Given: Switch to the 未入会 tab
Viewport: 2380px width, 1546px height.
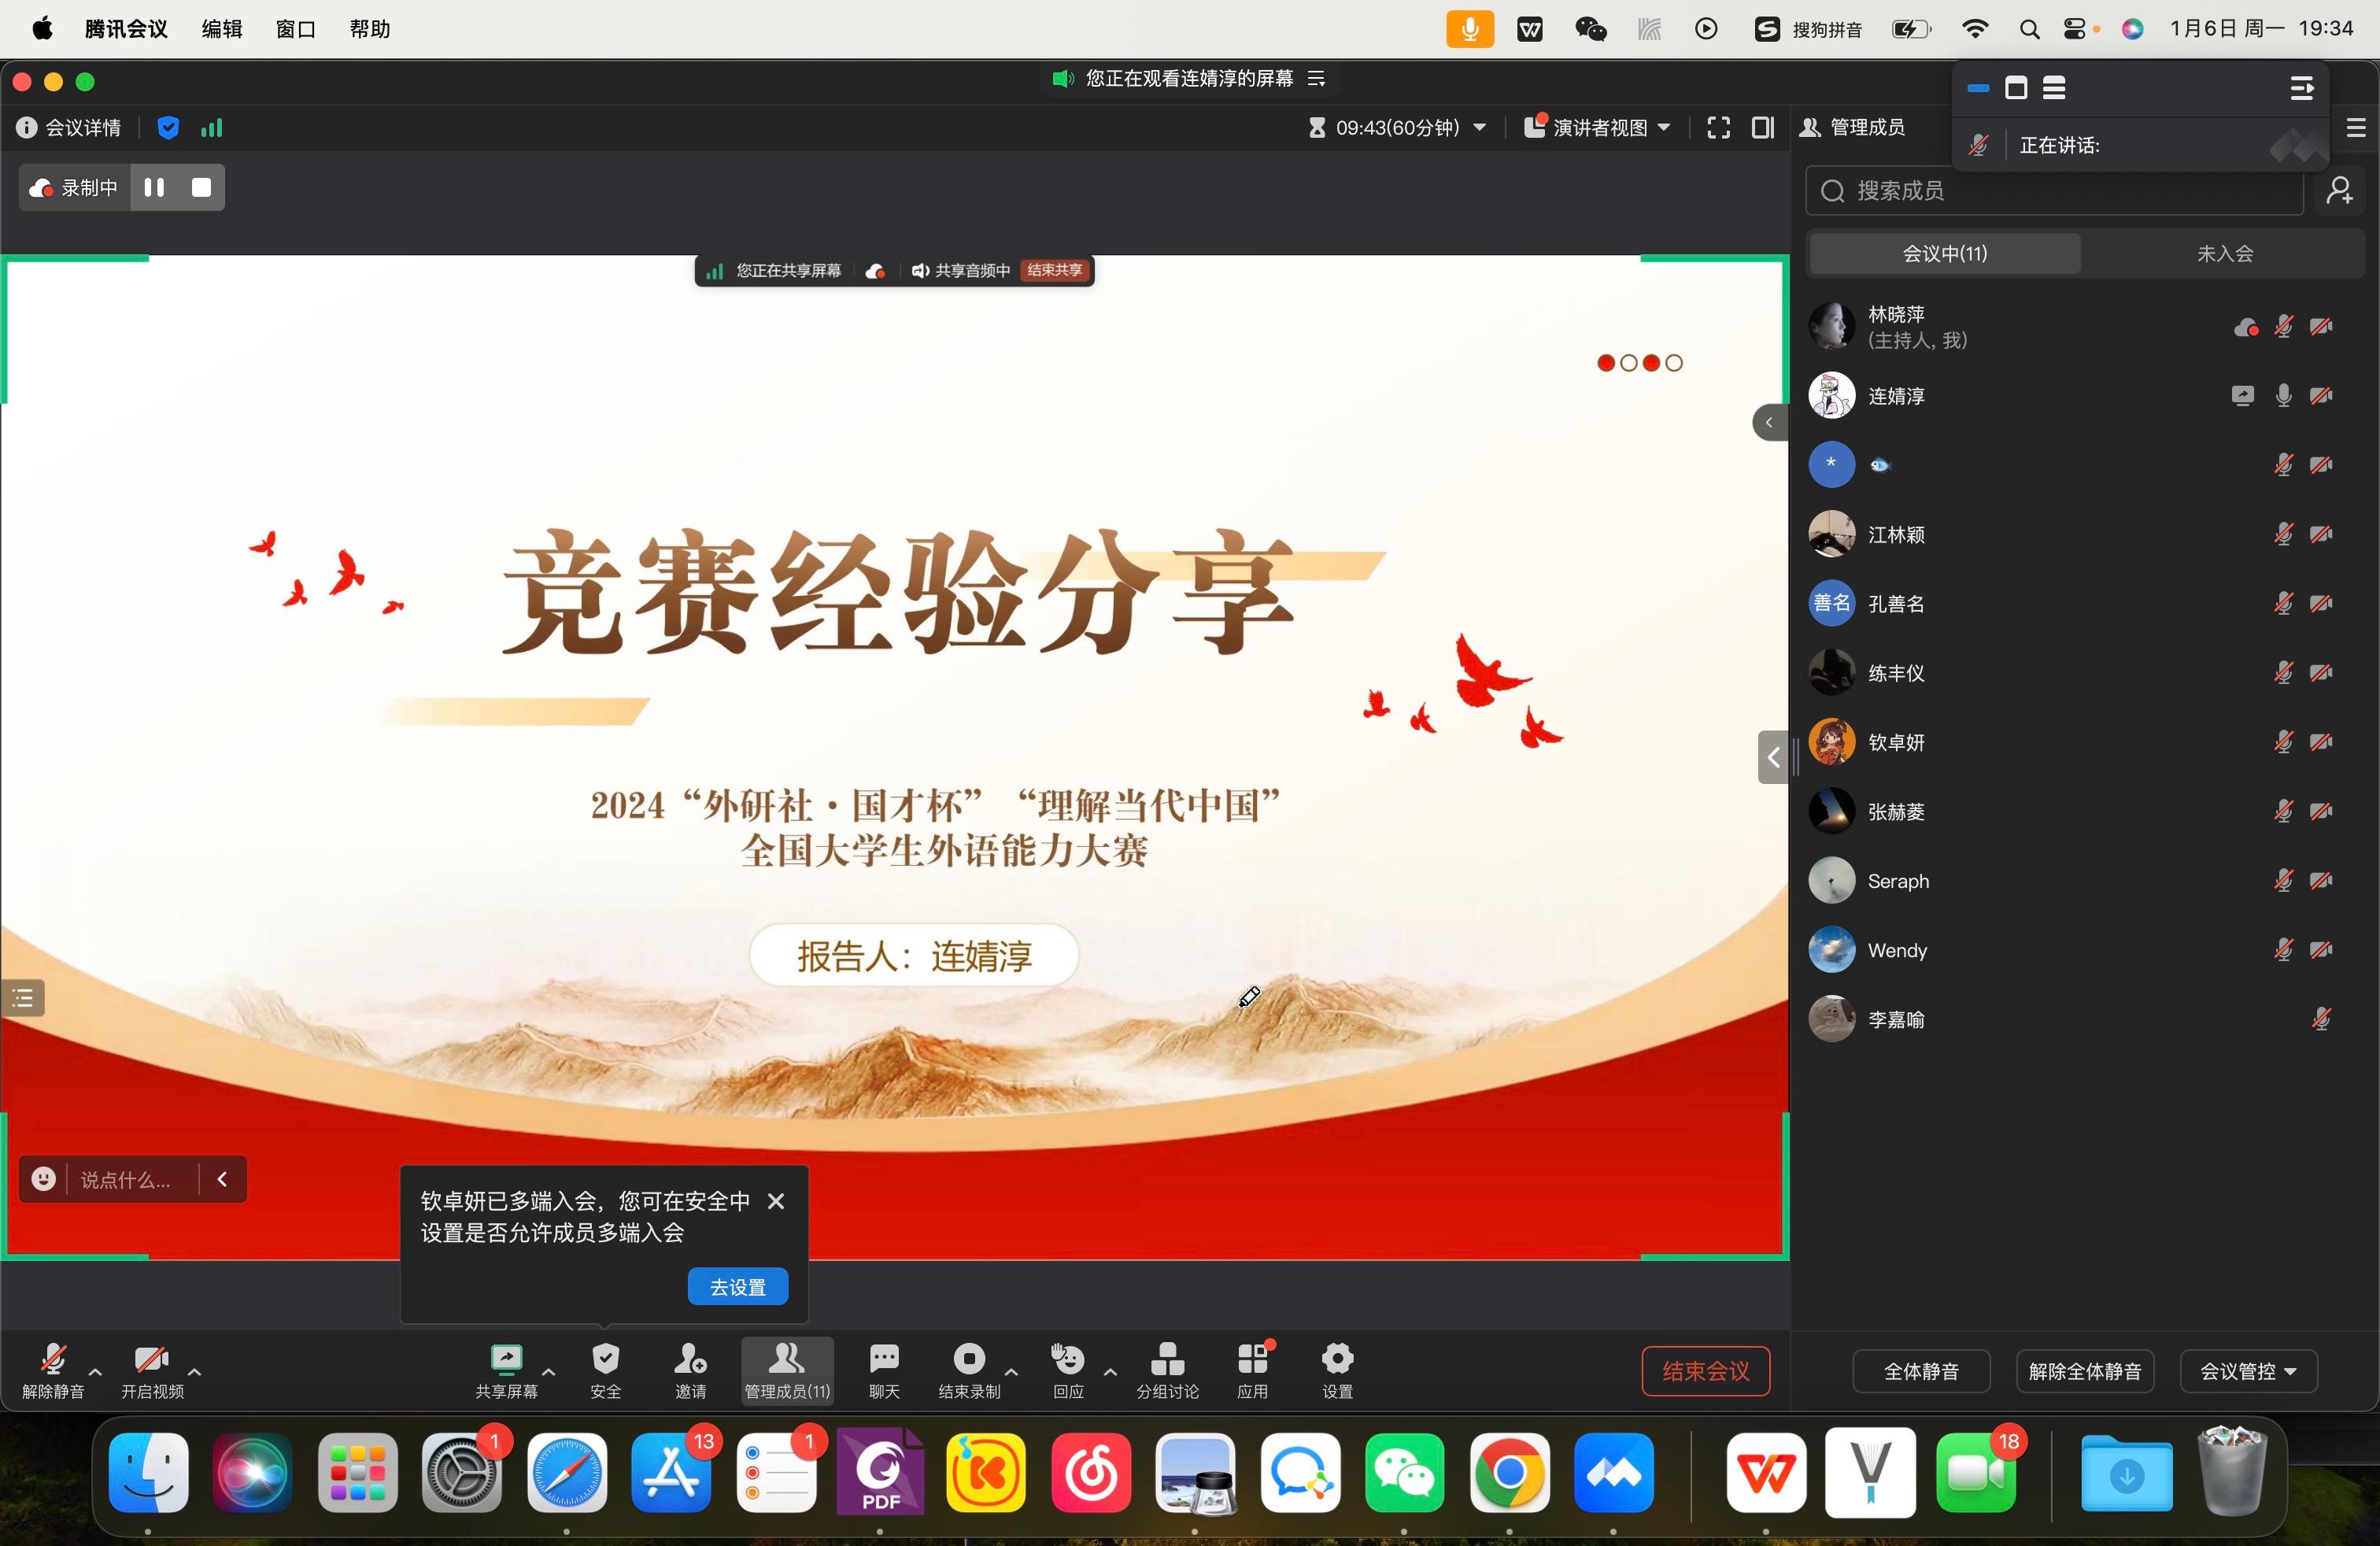Looking at the screenshot, I should coord(2224,254).
